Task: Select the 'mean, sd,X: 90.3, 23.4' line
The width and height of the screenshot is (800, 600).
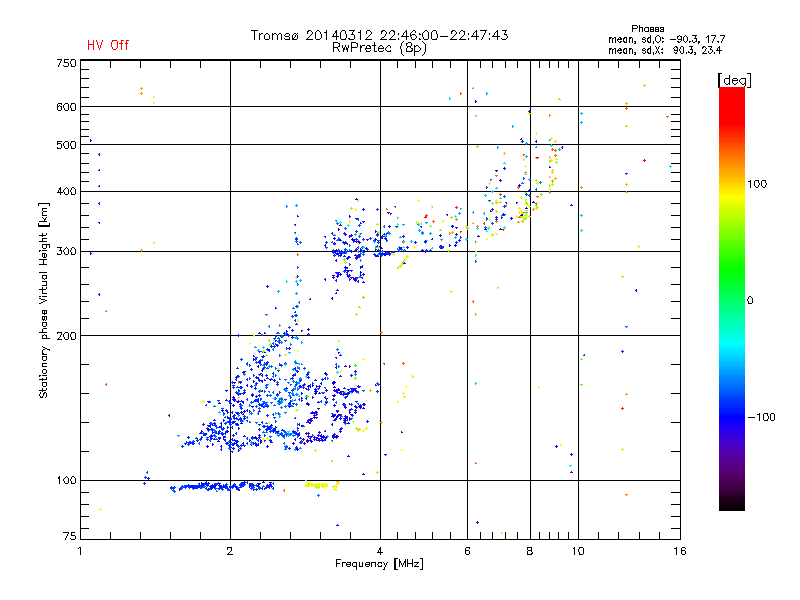Action: click(x=665, y=50)
